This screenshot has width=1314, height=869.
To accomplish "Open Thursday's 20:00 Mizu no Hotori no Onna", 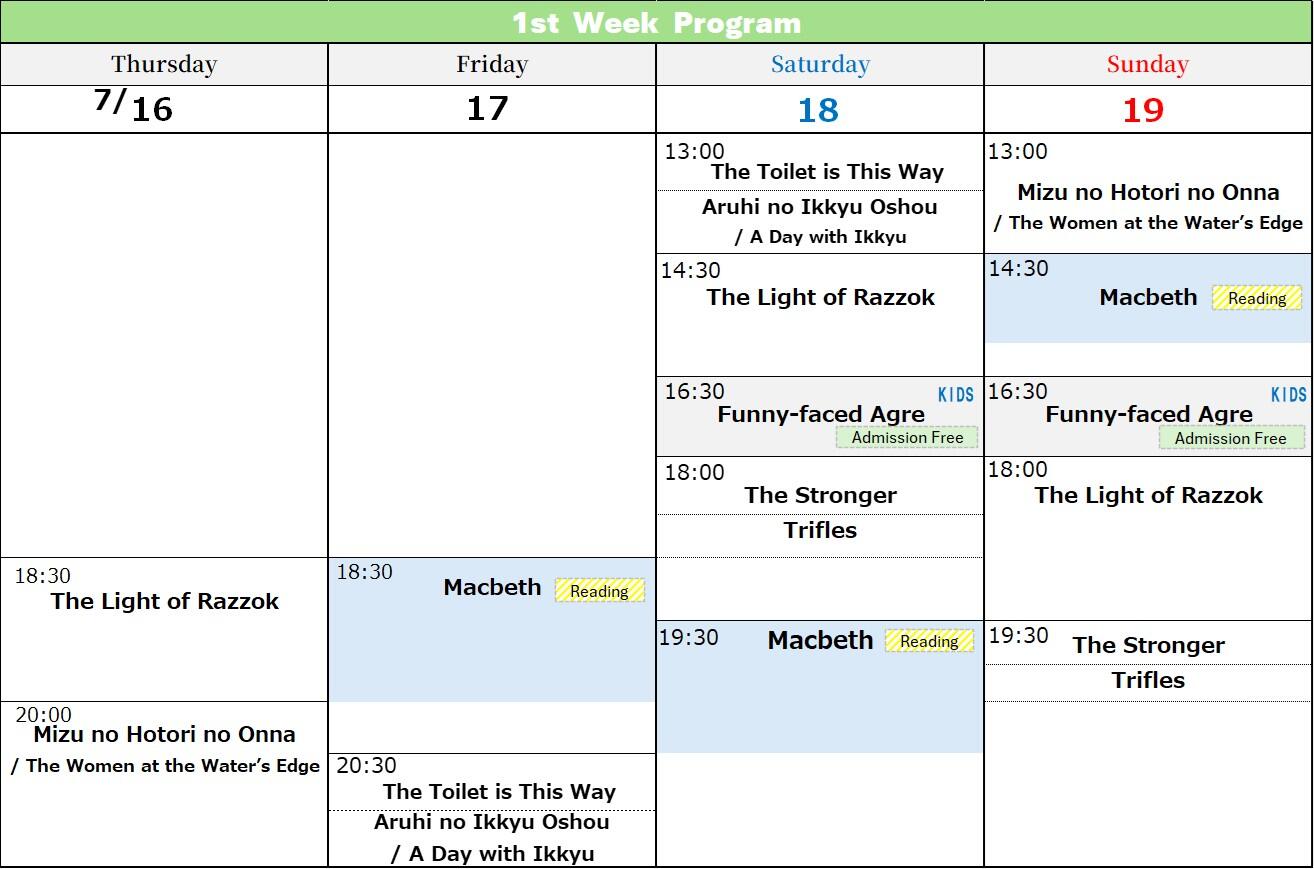I will click(x=165, y=734).
